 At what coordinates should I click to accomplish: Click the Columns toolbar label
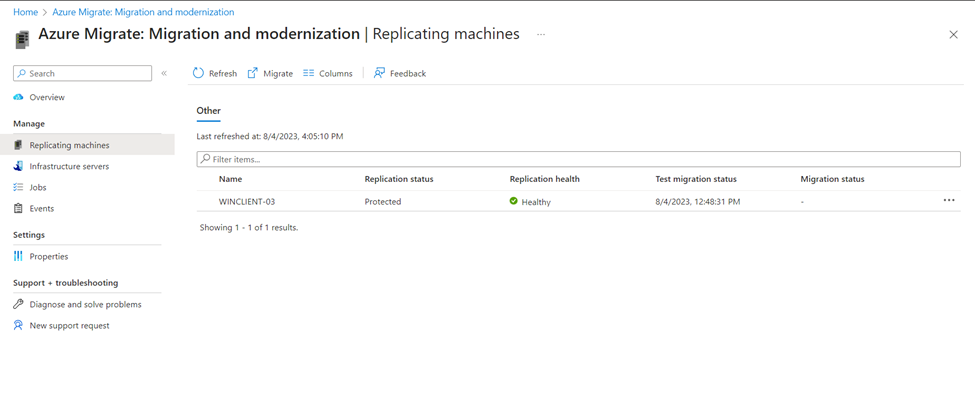tap(336, 73)
